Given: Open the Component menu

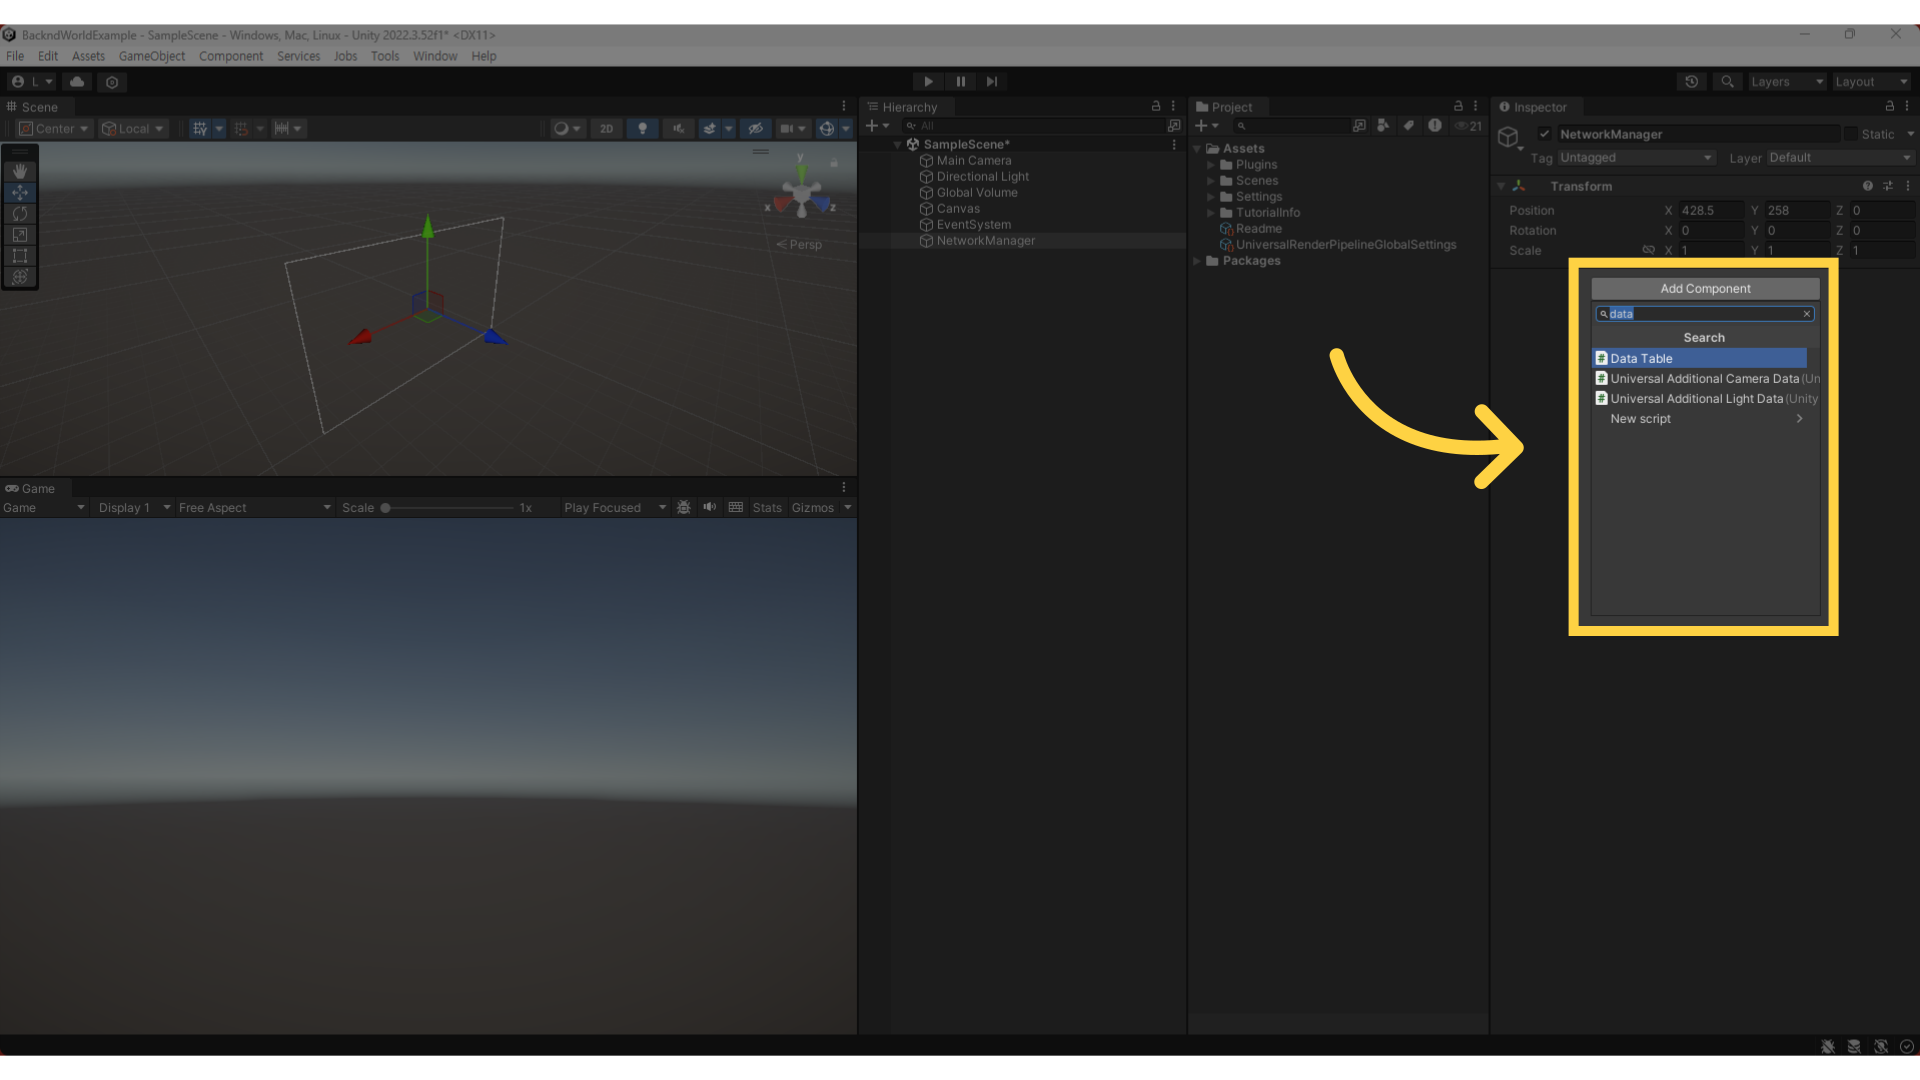Looking at the screenshot, I should [231, 56].
